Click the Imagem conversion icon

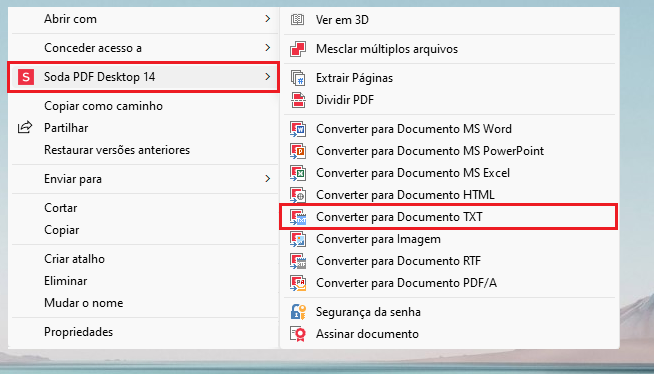pyautogui.click(x=298, y=239)
